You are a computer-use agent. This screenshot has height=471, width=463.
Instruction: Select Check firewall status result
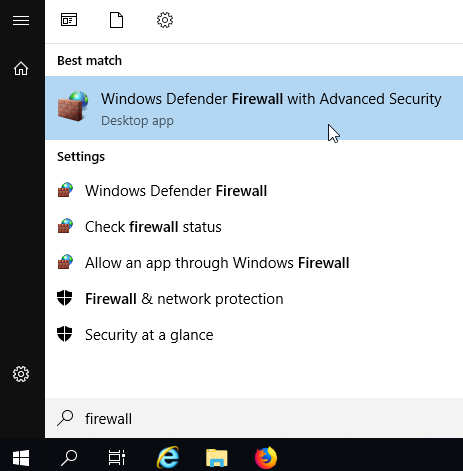[254, 227]
